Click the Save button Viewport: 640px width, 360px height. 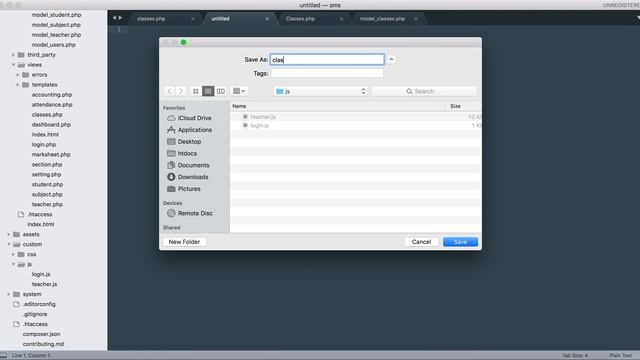[460, 242]
